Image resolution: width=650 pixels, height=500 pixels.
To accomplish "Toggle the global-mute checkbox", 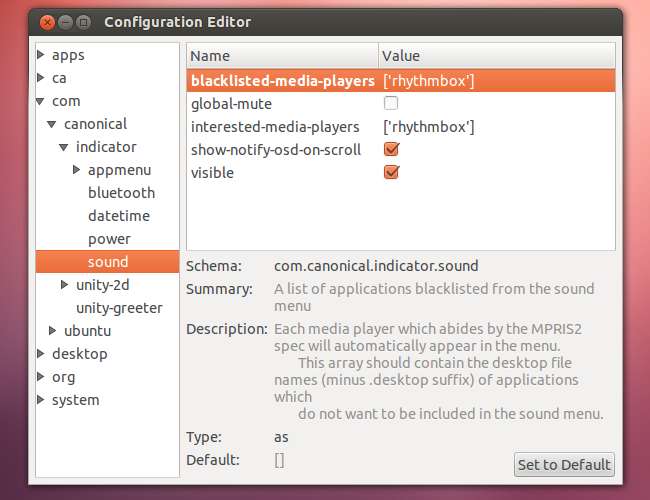I will pyautogui.click(x=391, y=103).
